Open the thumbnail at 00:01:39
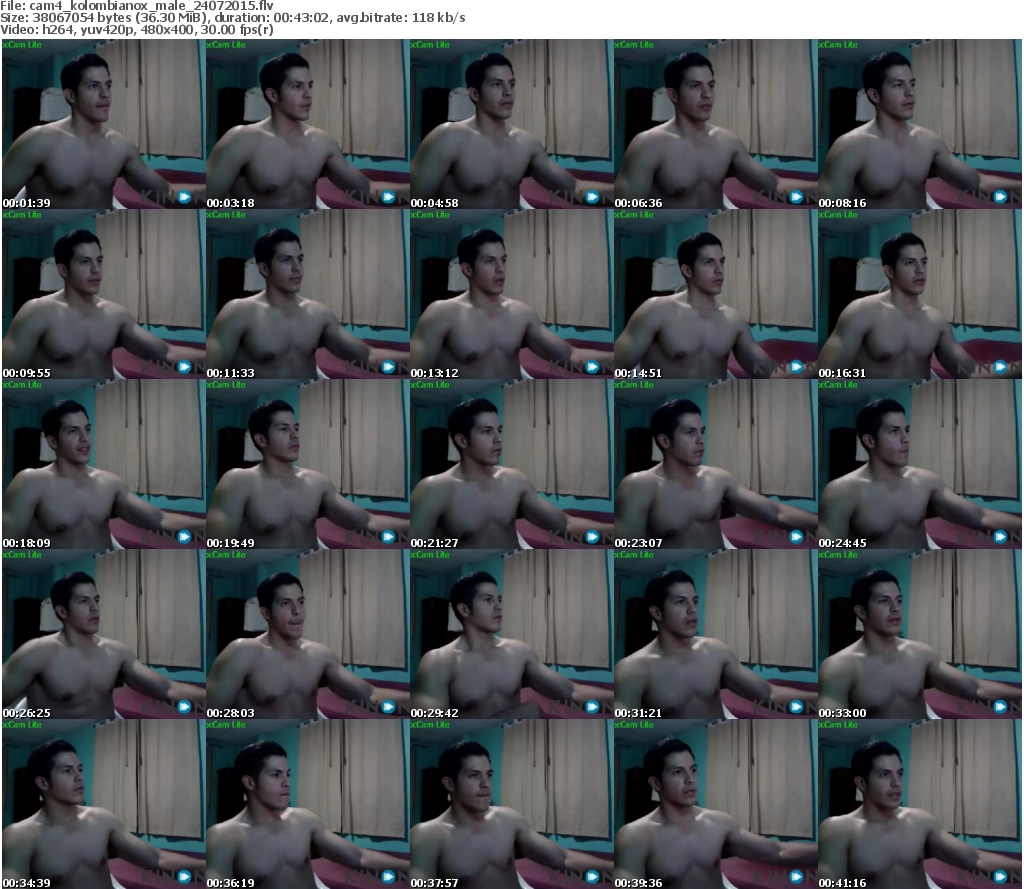The image size is (1024, 889). pyautogui.click(x=104, y=124)
